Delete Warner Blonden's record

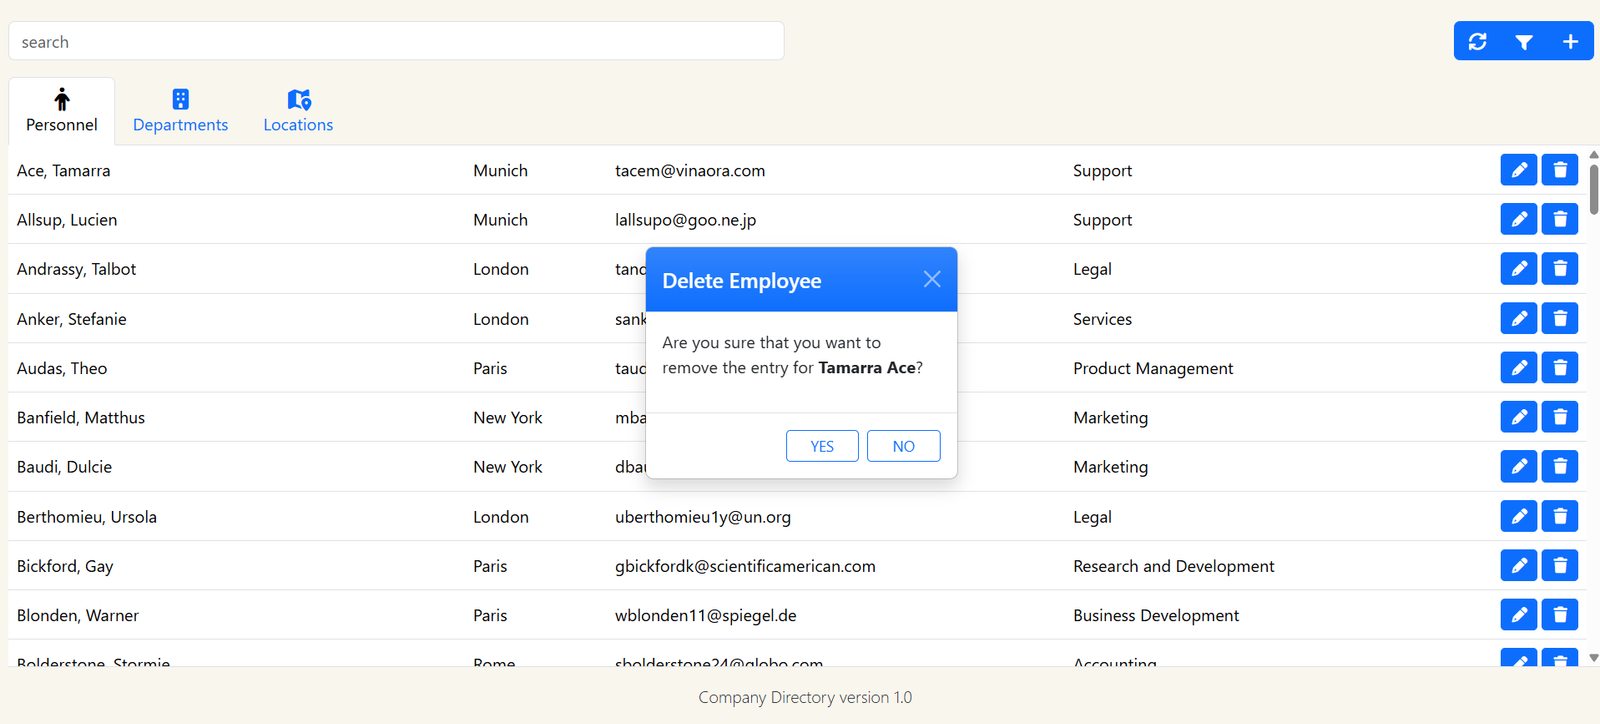pos(1560,615)
